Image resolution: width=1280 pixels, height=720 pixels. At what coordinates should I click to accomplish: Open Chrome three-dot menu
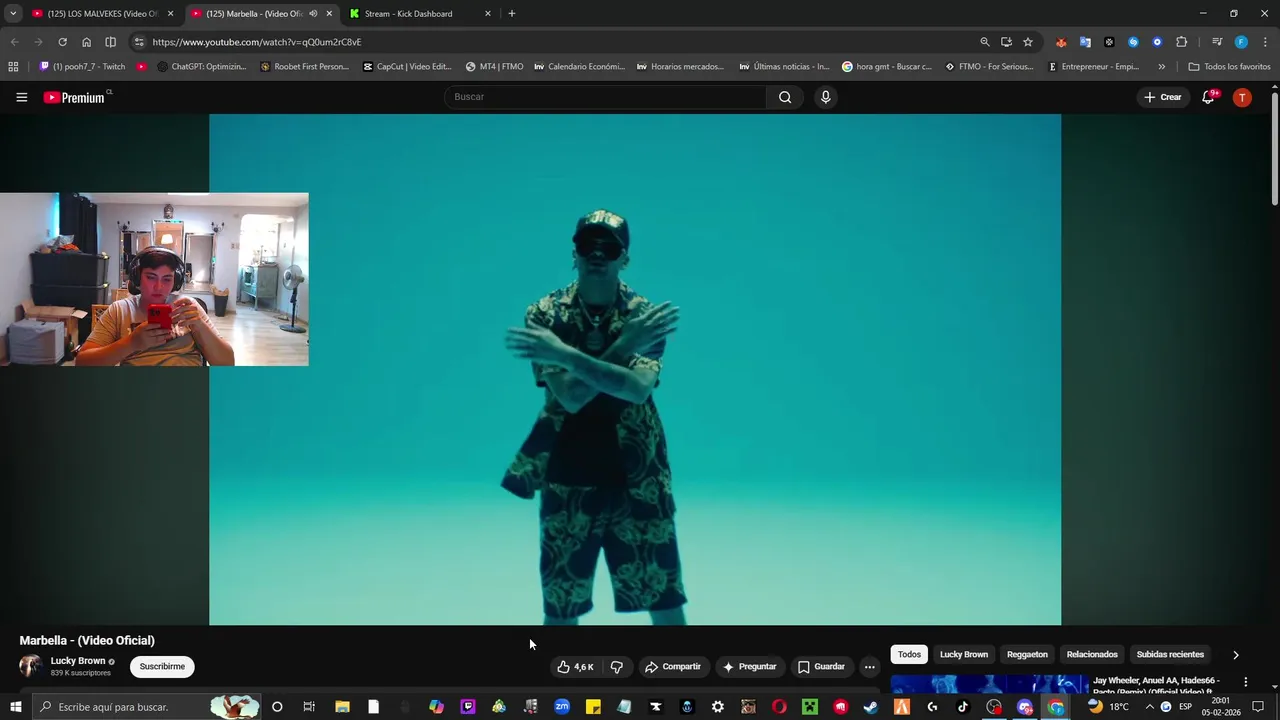pos(1265,42)
